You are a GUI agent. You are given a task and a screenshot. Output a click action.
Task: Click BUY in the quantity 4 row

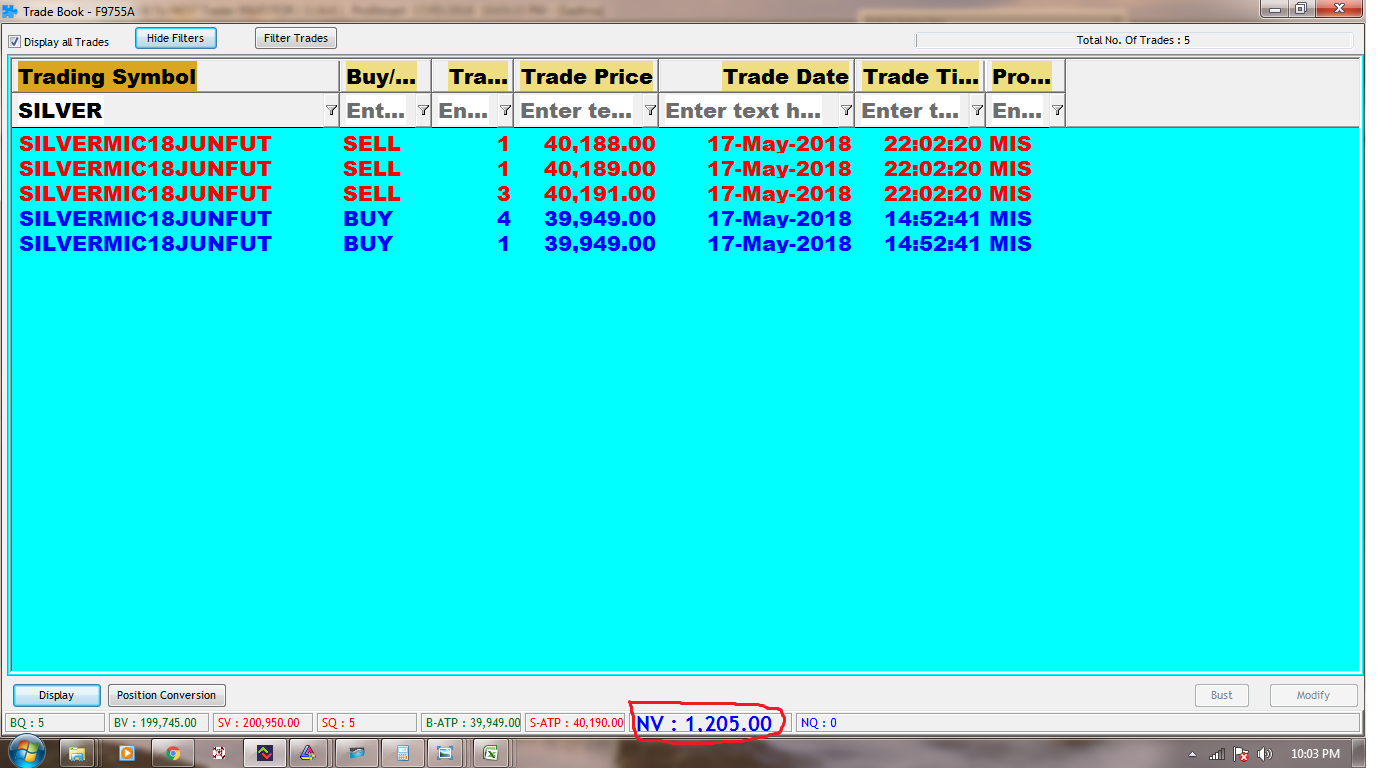(368, 219)
